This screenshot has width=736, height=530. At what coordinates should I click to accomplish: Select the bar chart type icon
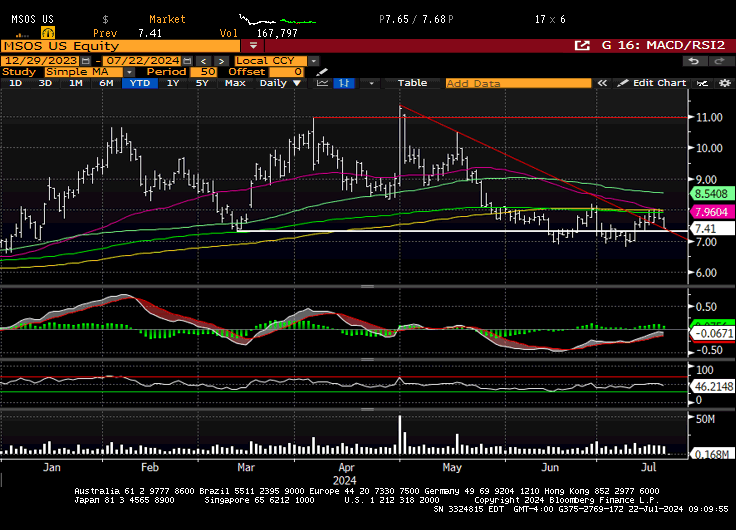344,83
